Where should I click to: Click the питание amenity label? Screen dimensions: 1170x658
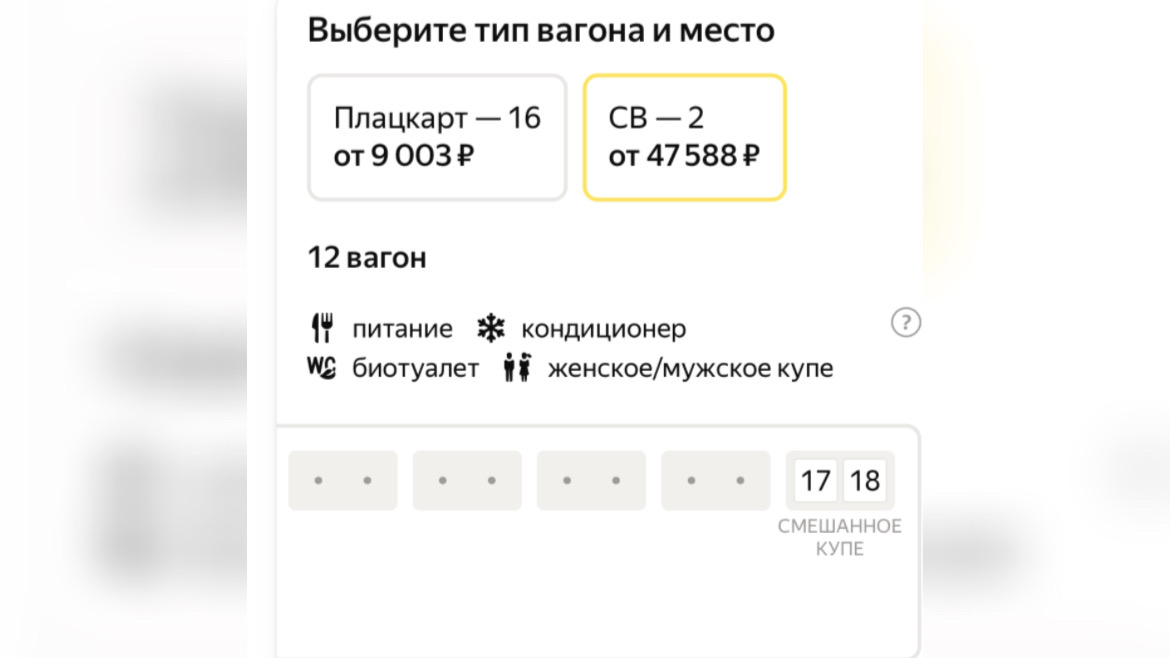402,329
